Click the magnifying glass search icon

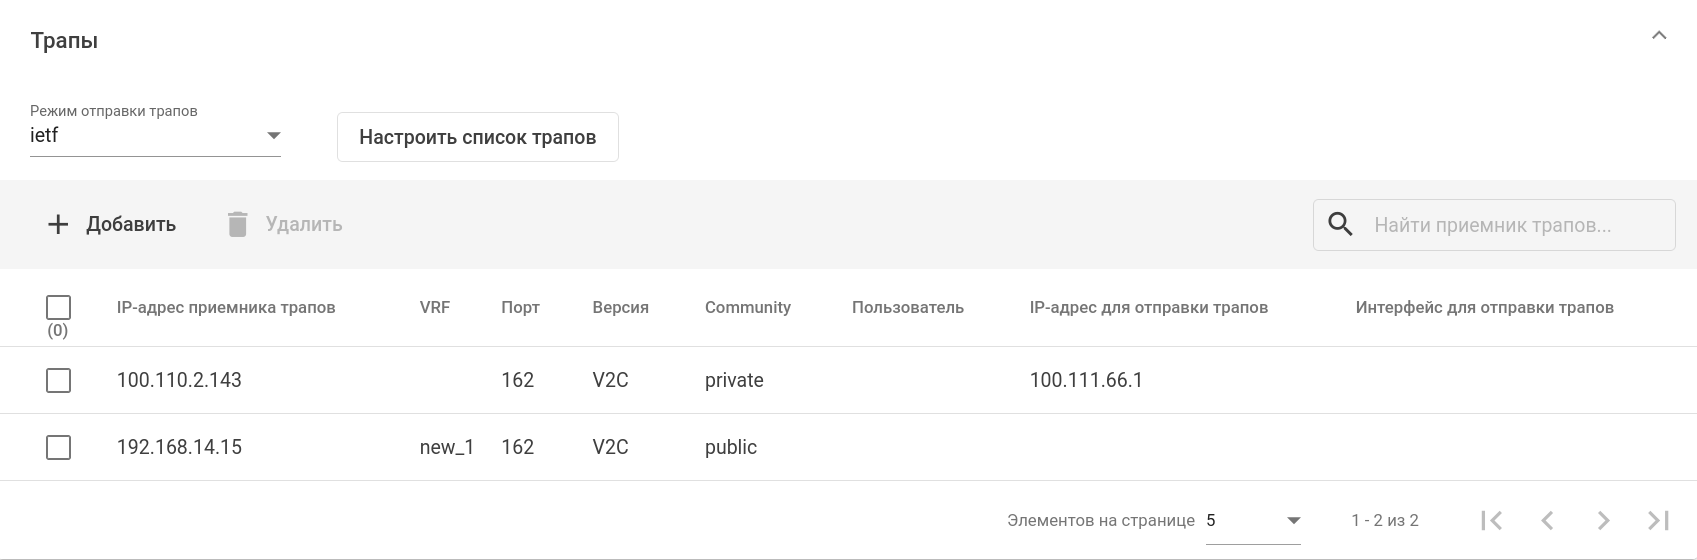1340,224
